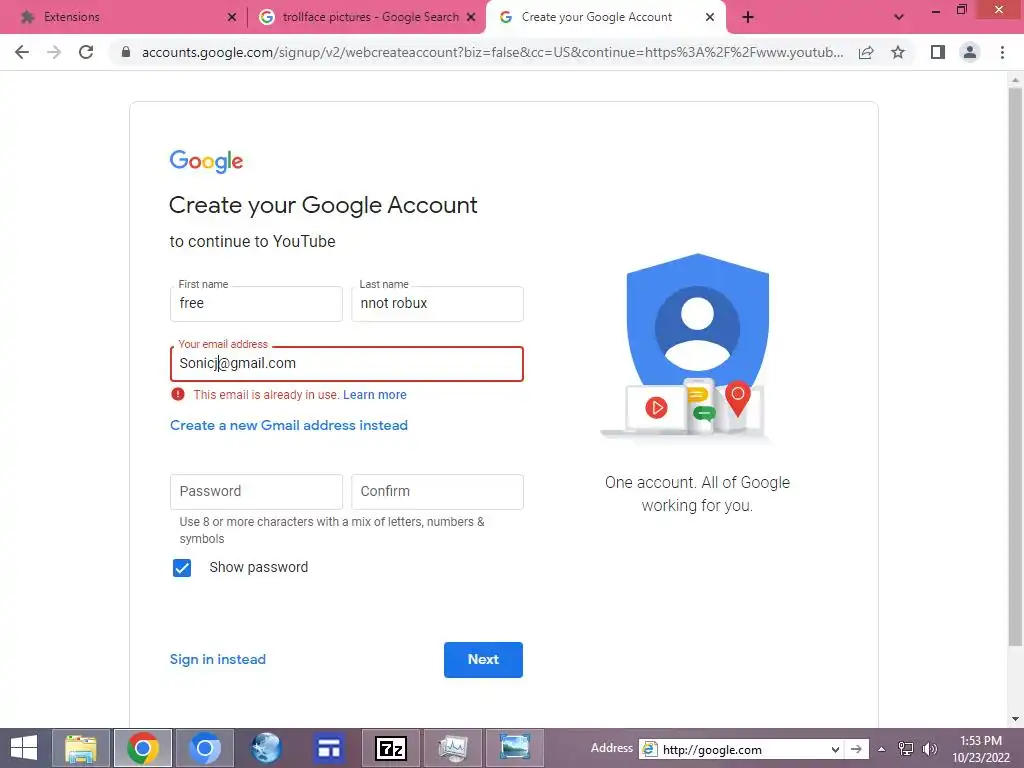Click Sign in instead link
Screen dimensions: 1024x768
pos(217,660)
